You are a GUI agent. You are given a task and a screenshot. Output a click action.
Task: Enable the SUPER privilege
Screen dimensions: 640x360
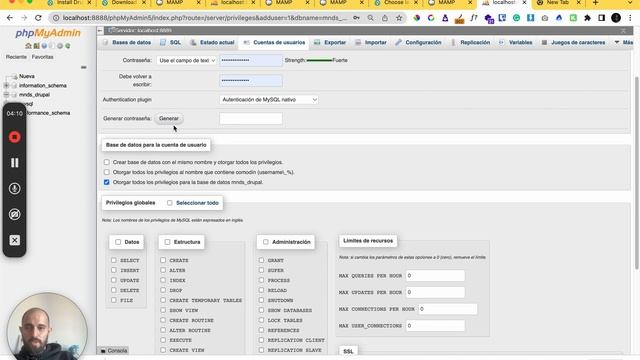click(261, 270)
